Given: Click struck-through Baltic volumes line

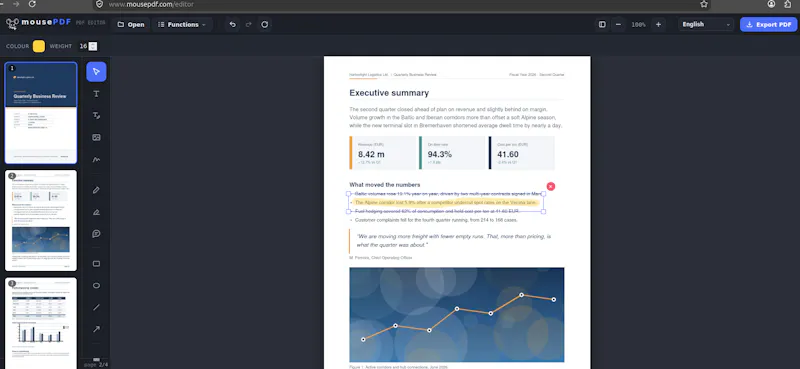Looking at the screenshot, I should tap(448, 194).
